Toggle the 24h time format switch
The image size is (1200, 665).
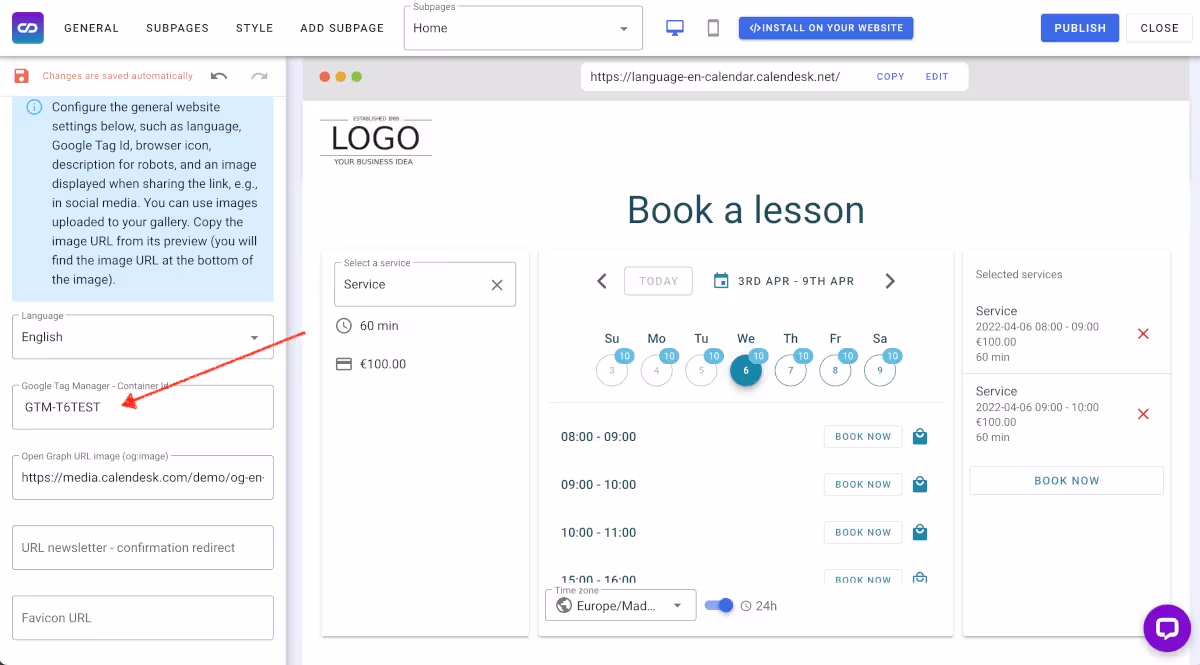tap(719, 605)
